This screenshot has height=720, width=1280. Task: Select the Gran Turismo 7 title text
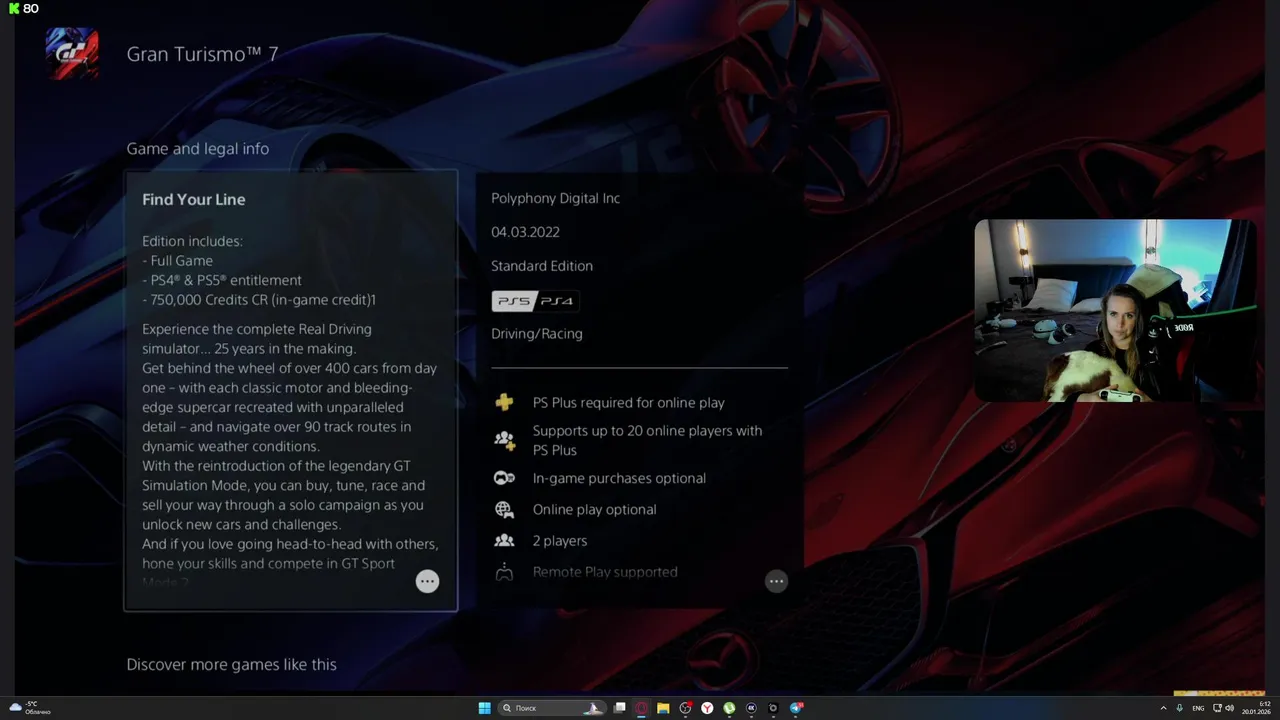click(203, 54)
